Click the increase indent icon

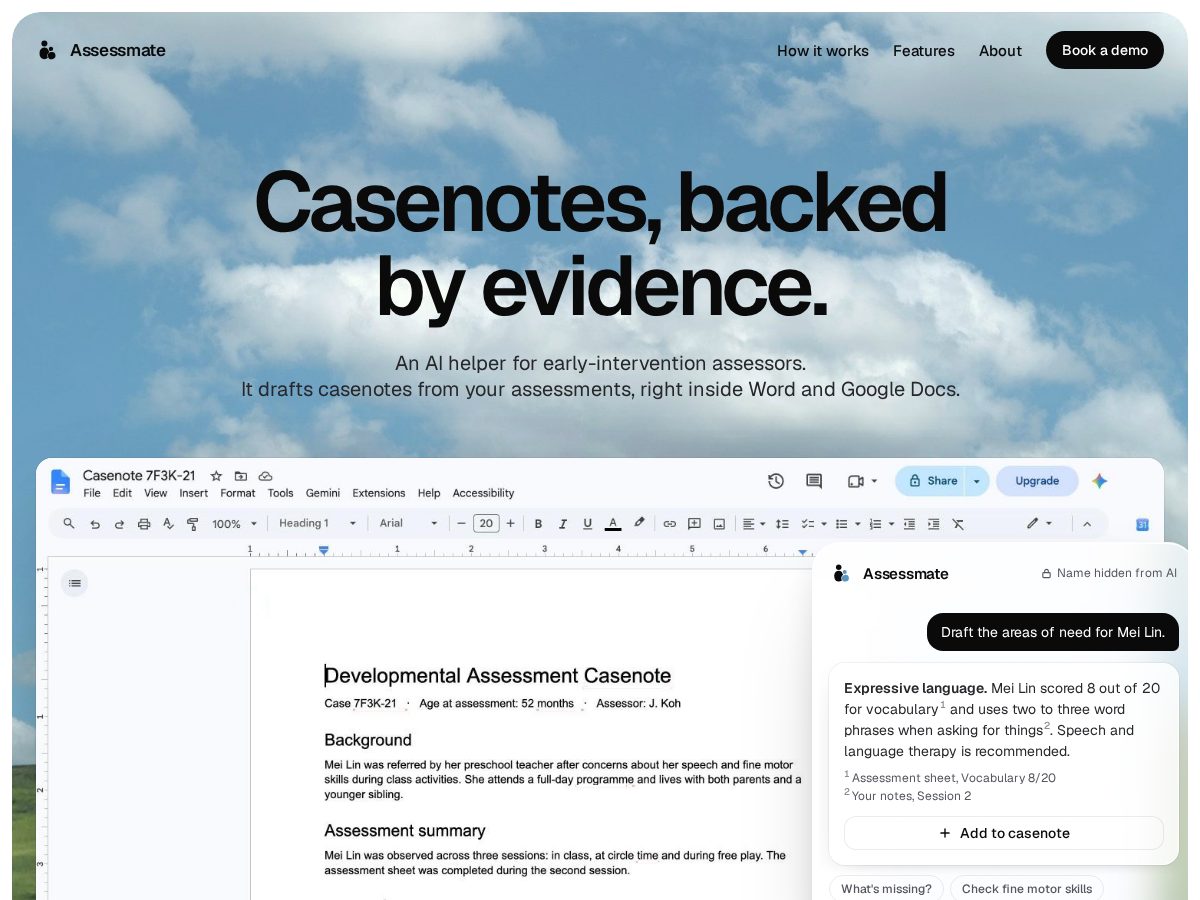933,523
